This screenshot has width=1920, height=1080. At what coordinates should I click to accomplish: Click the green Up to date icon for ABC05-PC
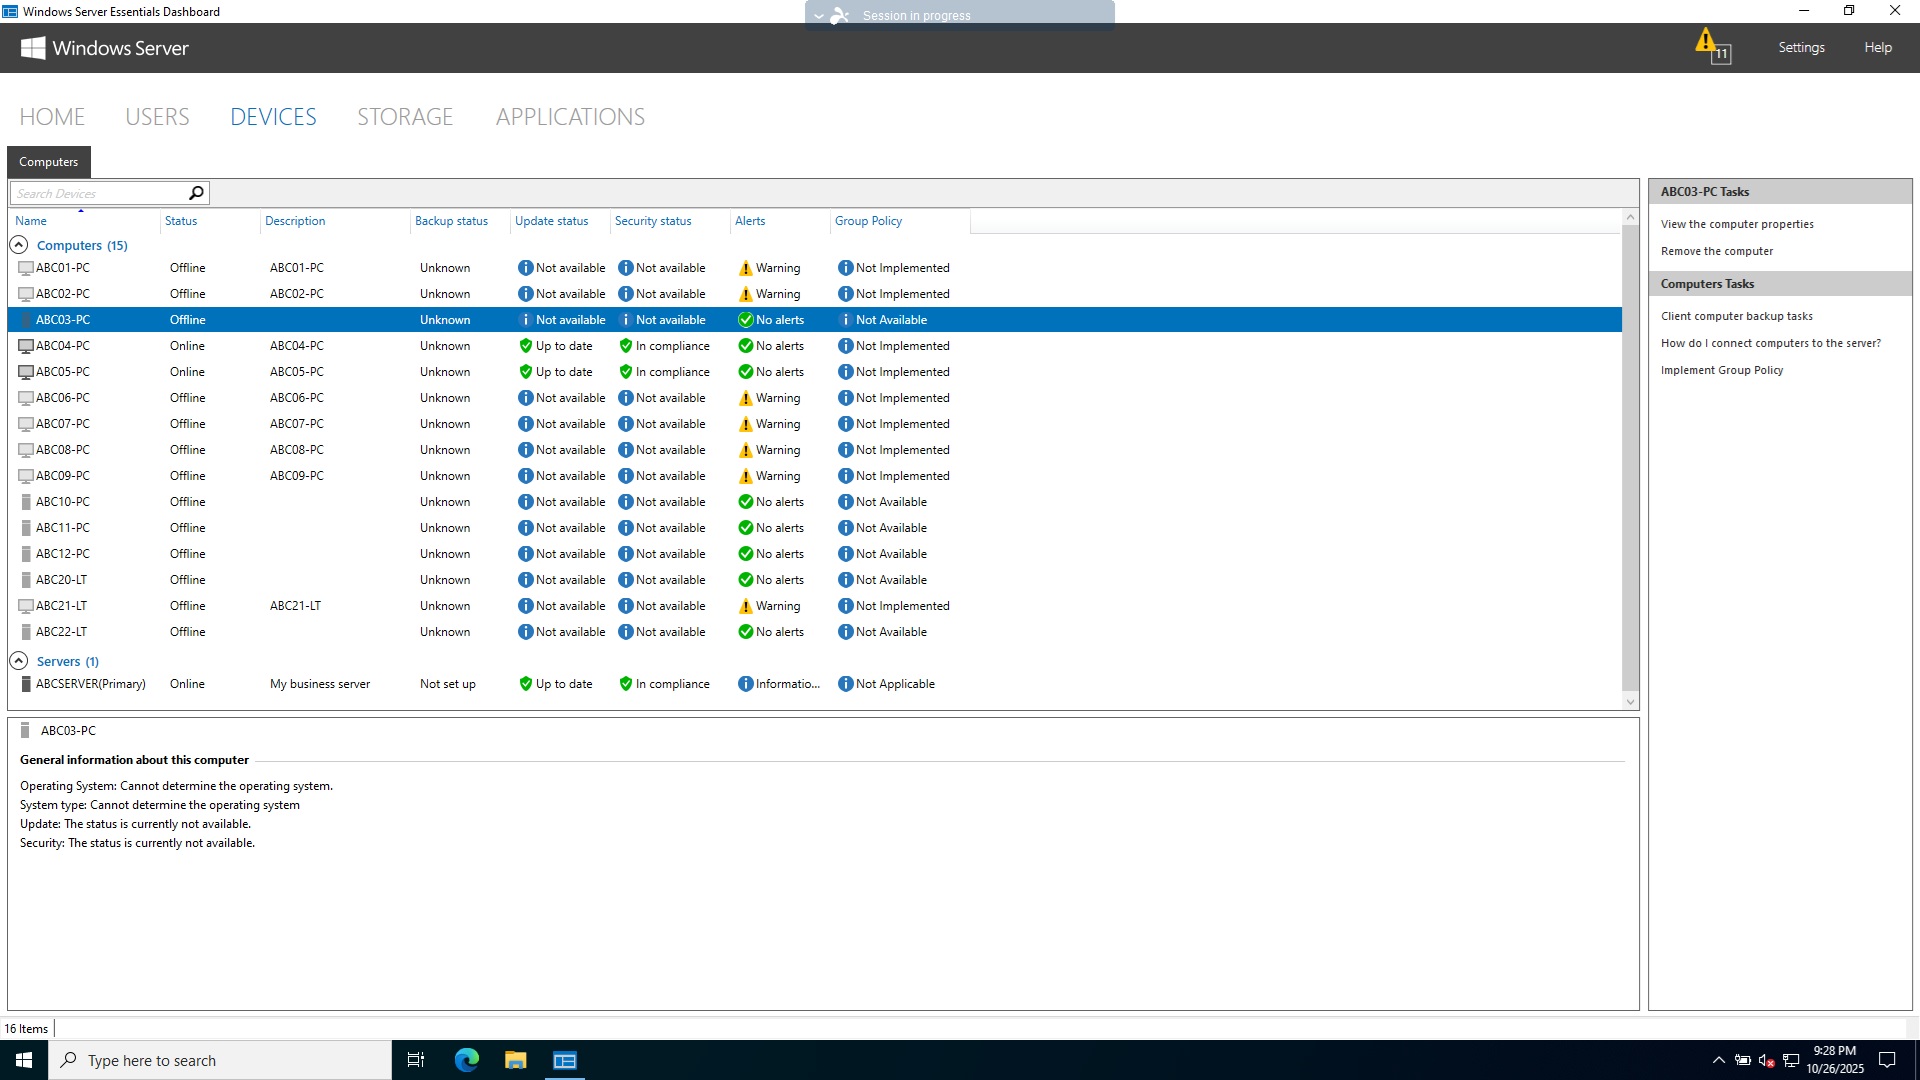525,372
